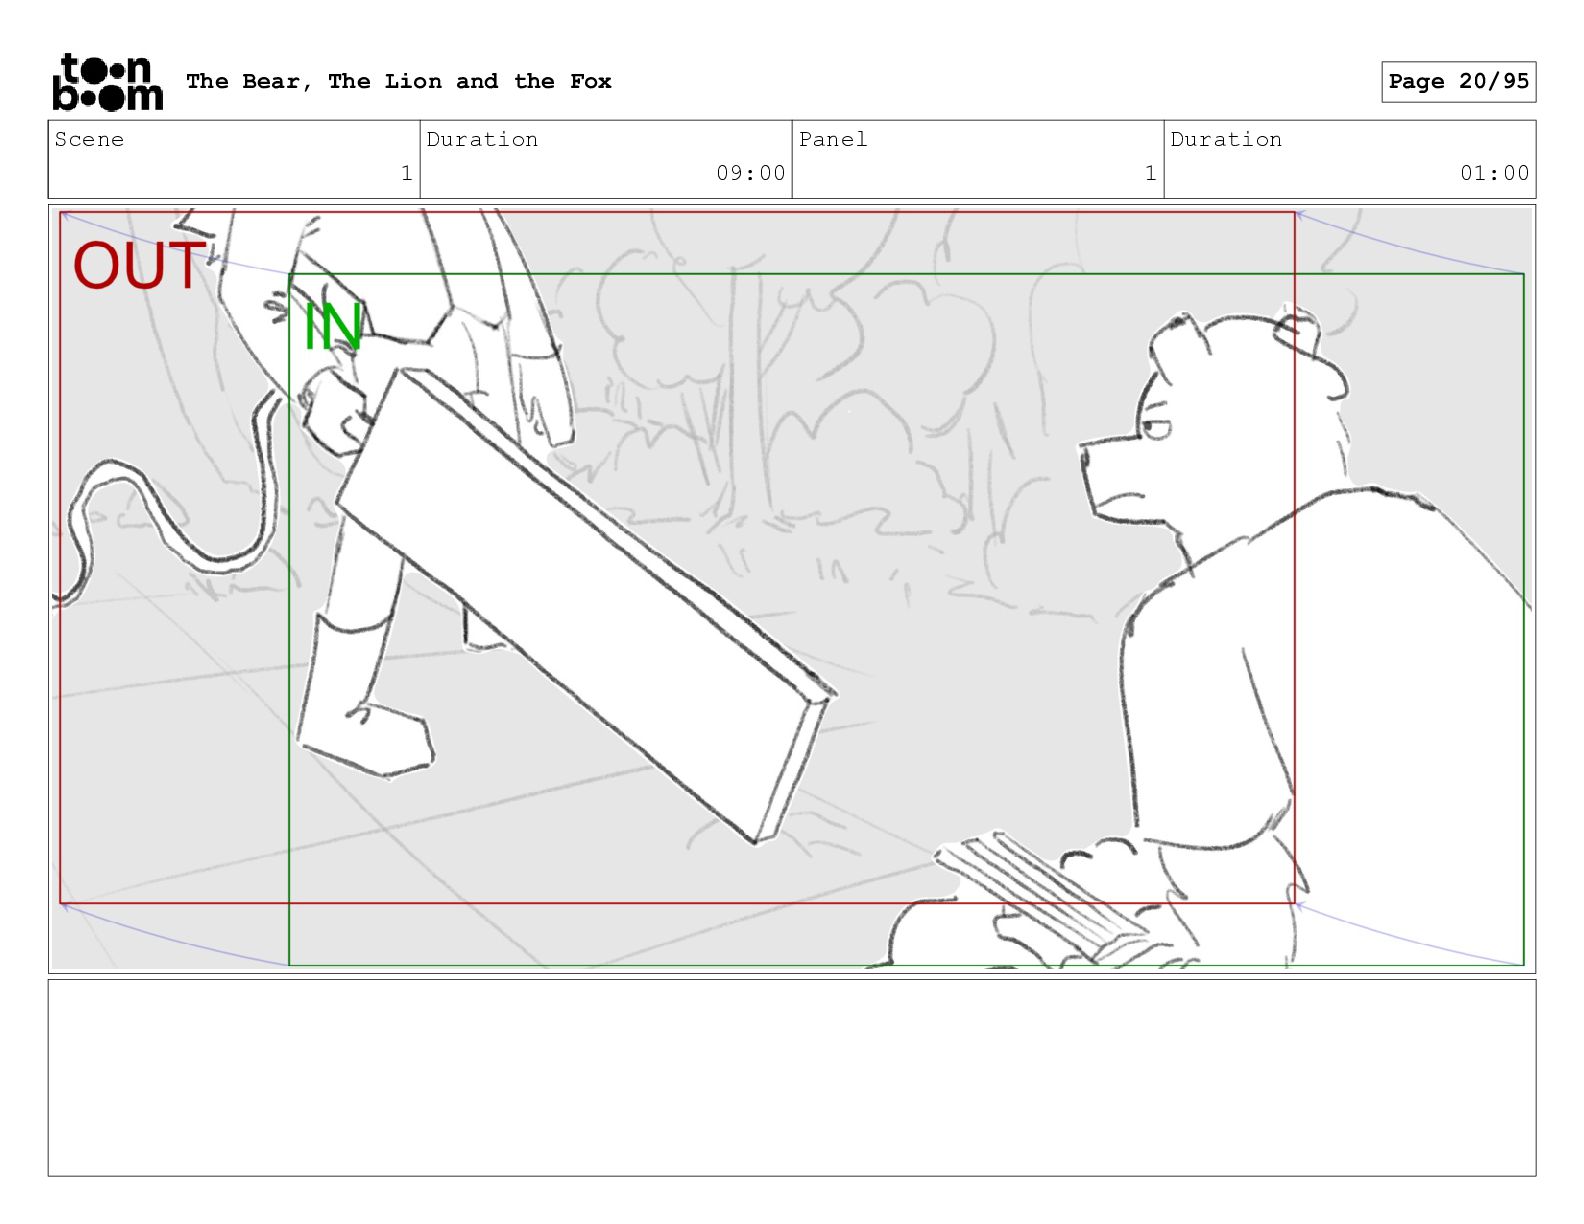Click the 'Scene' header label
Viewport: 1584px width, 1224px height.
click(x=89, y=139)
